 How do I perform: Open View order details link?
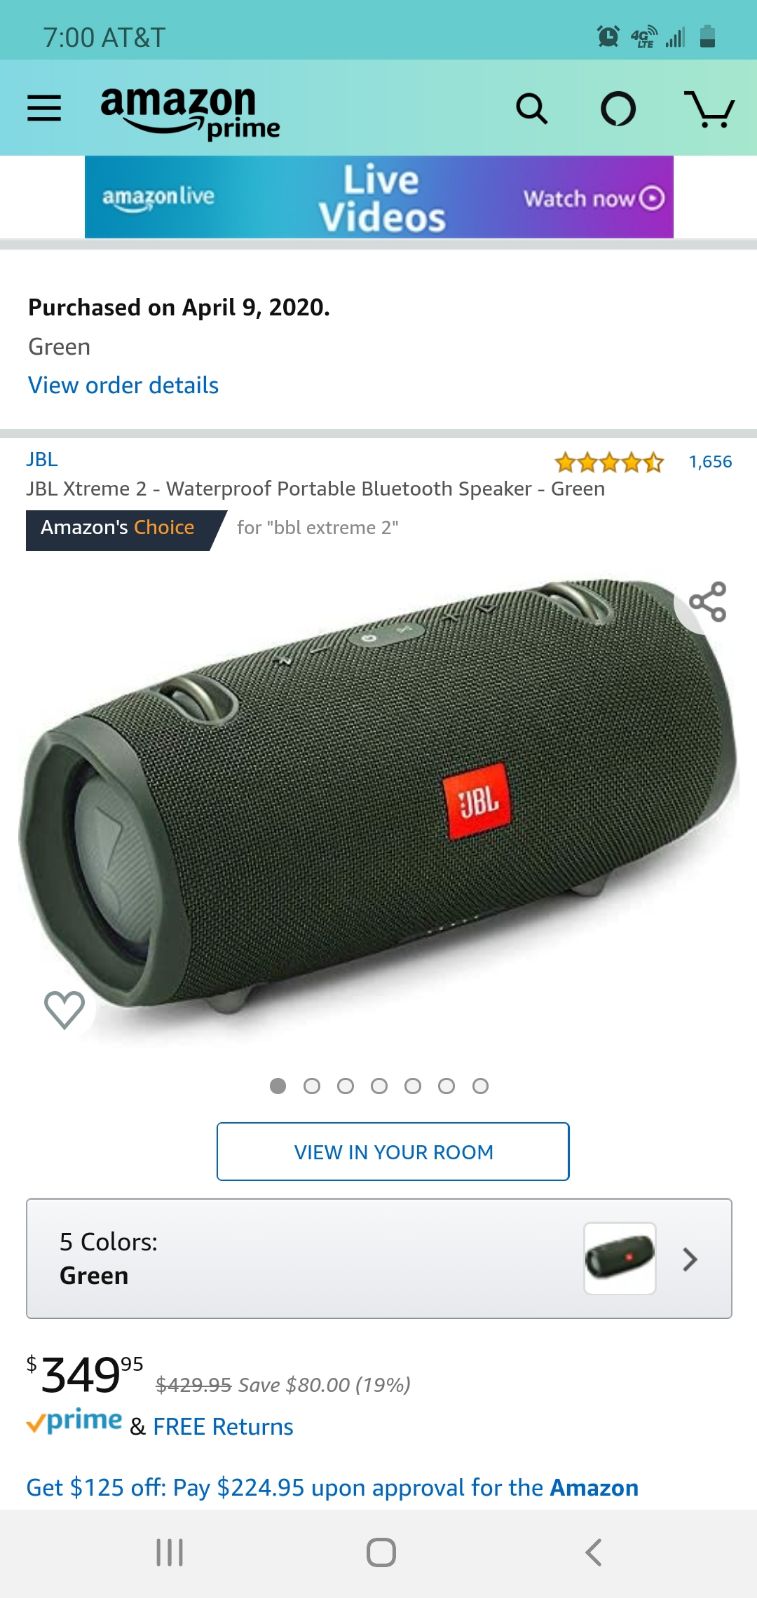pos(123,385)
